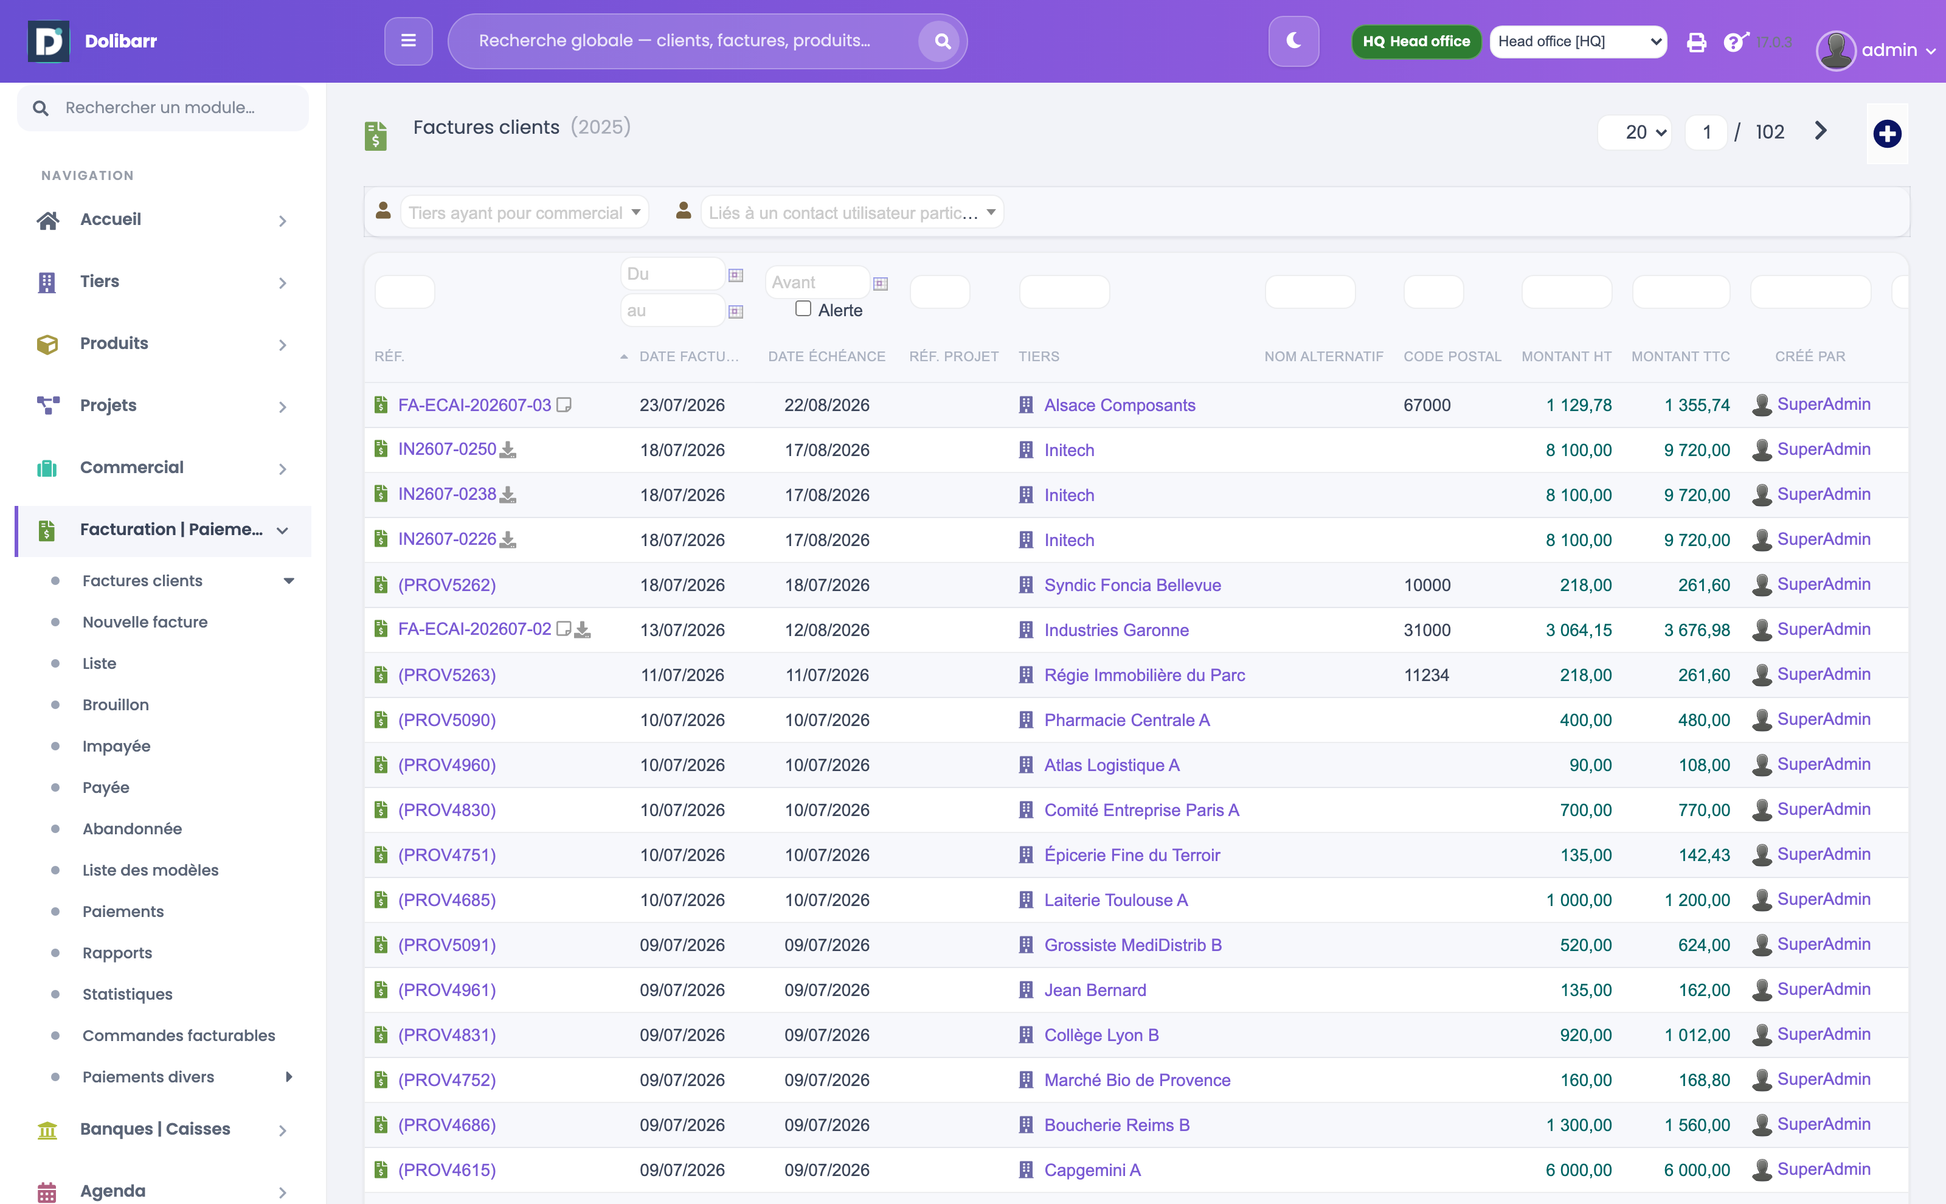The height and width of the screenshot is (1204, 1946).
Task: Click the HQ Head office badge
Action: (x=1415, y=41)
